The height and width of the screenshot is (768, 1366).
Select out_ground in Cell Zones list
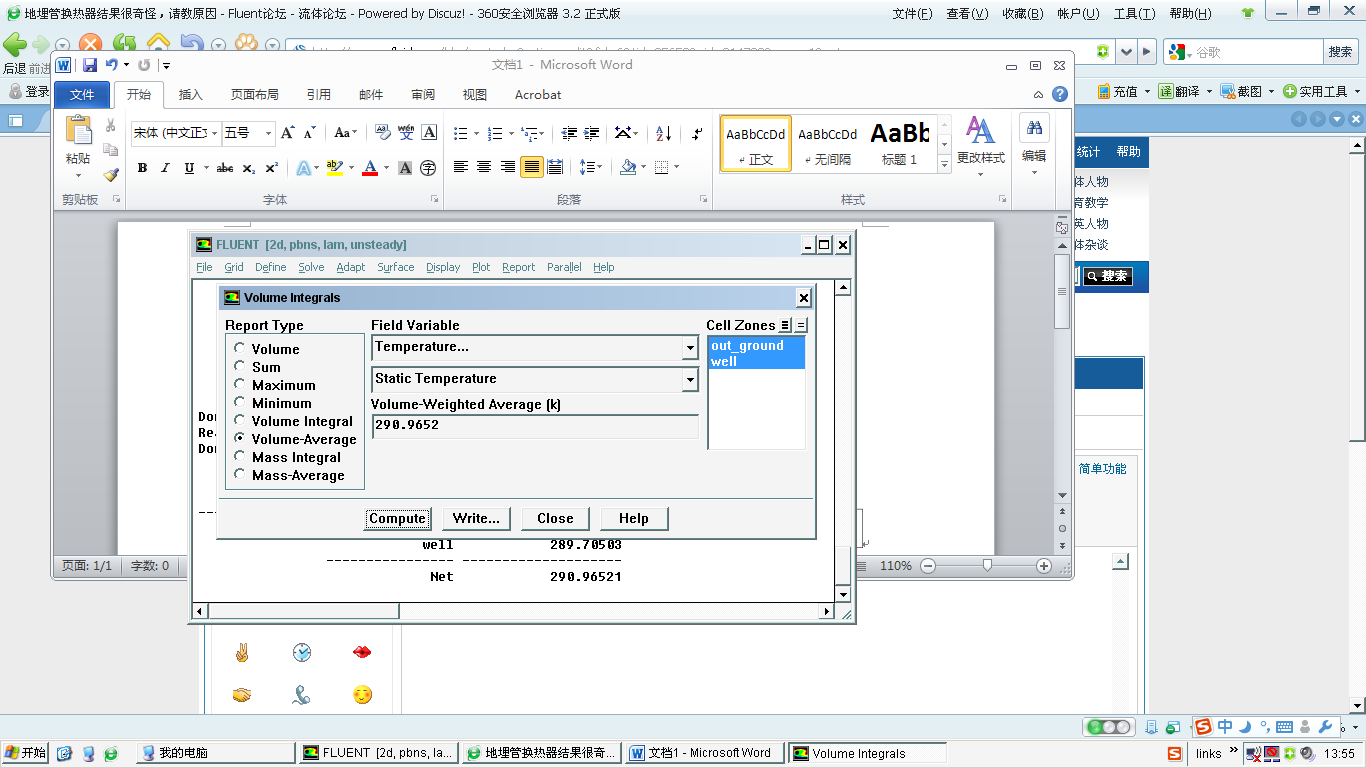click(x=756, y=345)
